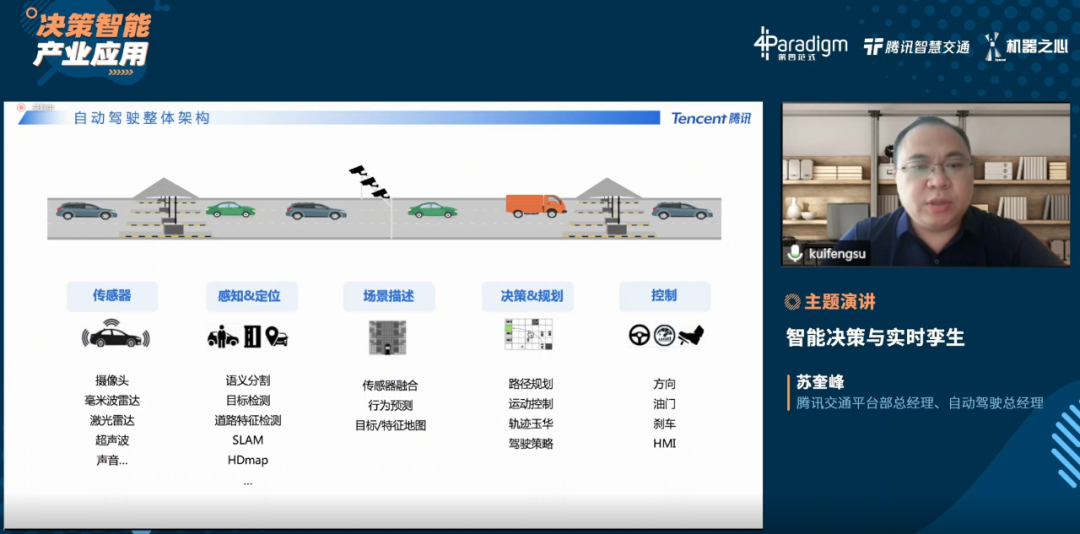The width and height of the screenshot is (1080, 534).
Task: Click the orange truck on the road
Action: pos(536,205)
